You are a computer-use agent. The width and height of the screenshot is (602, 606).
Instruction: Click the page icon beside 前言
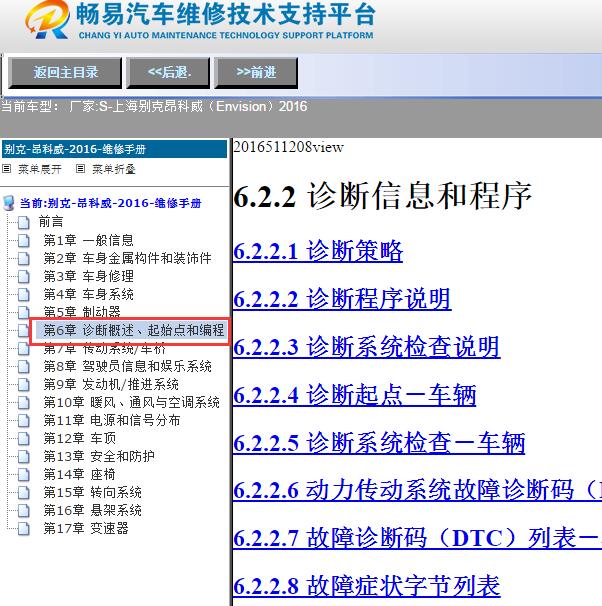[x=24, y=223]
